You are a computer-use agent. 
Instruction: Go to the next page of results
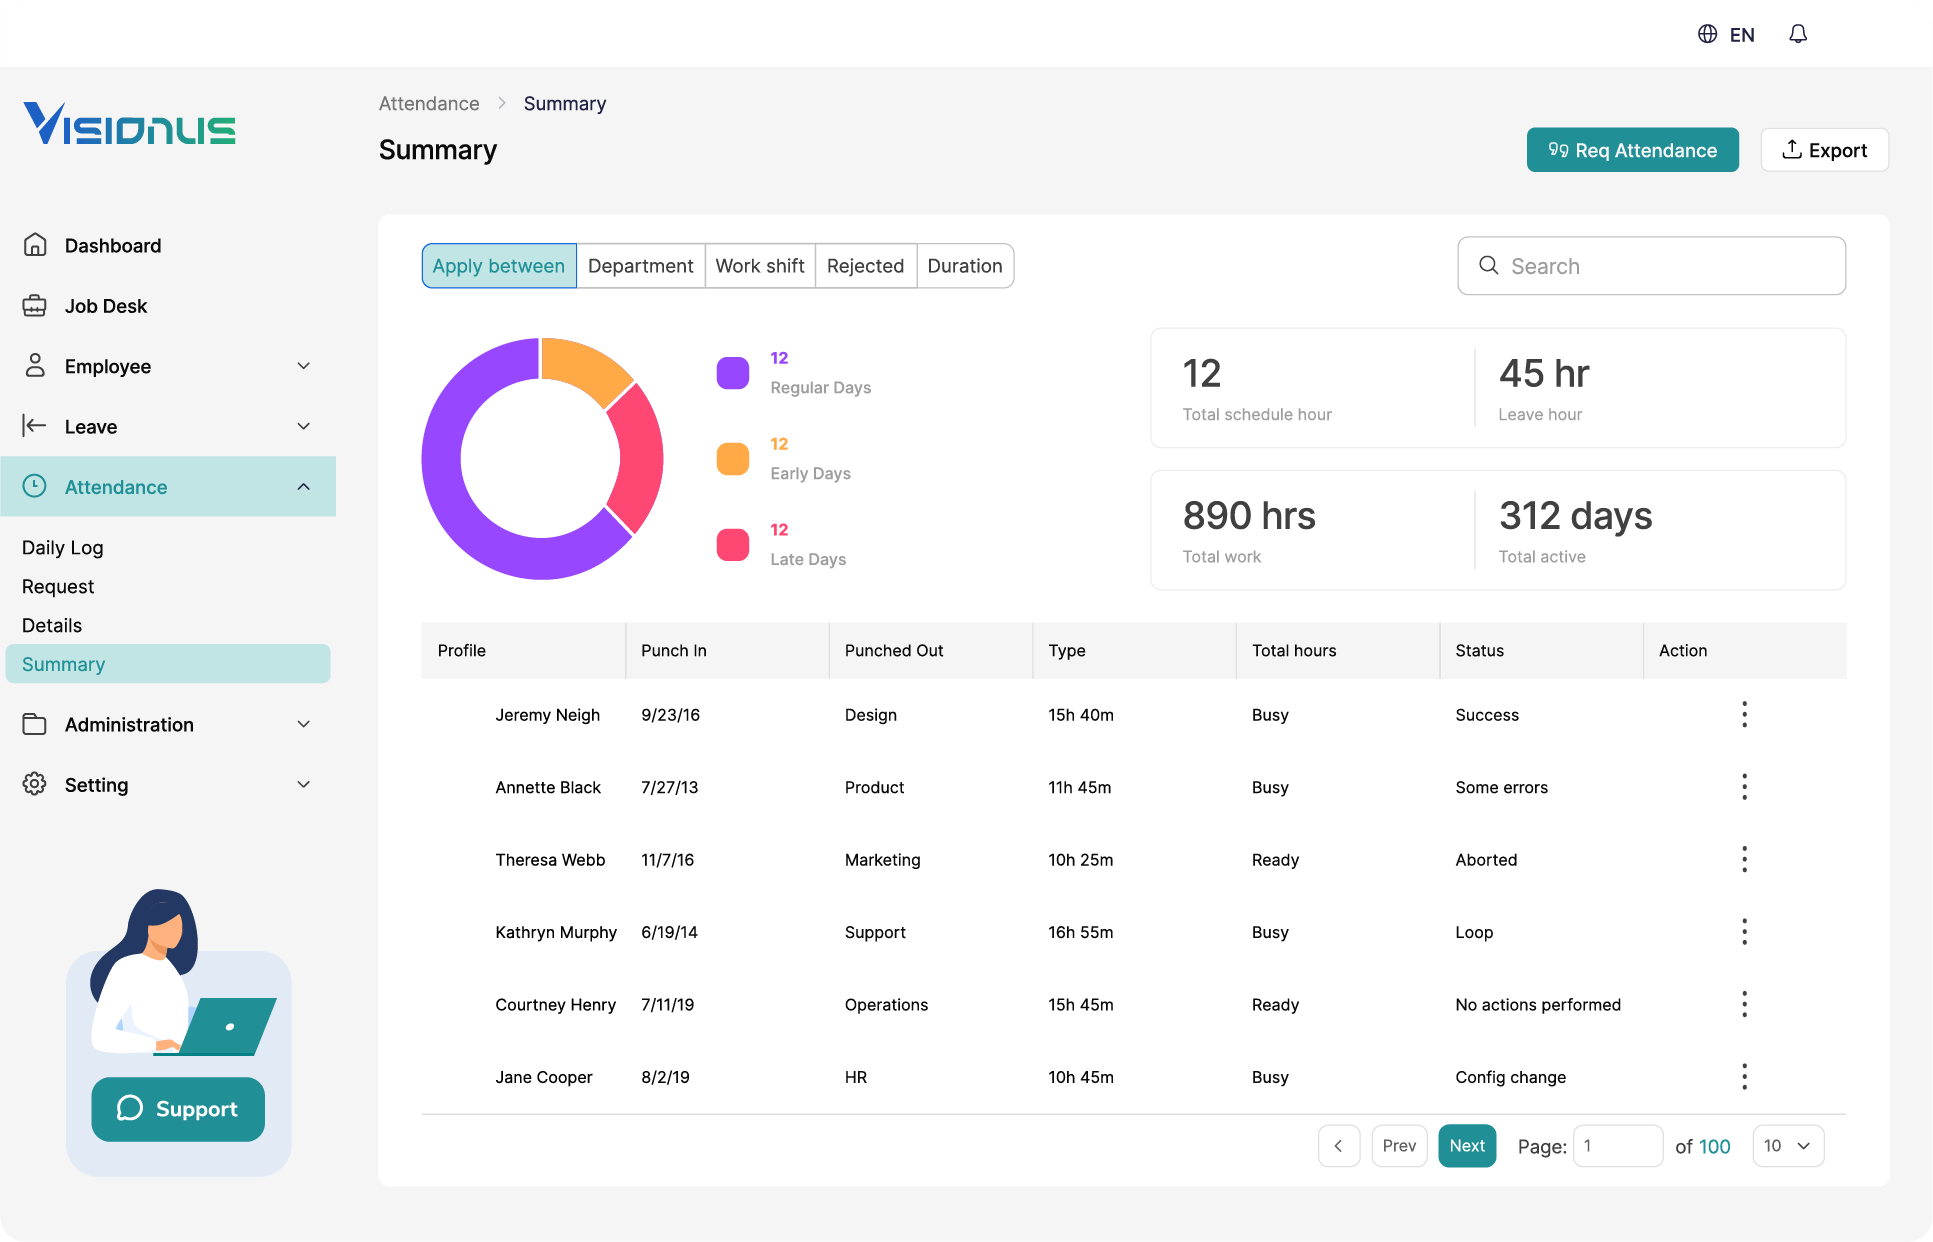click(1467, 1146)
